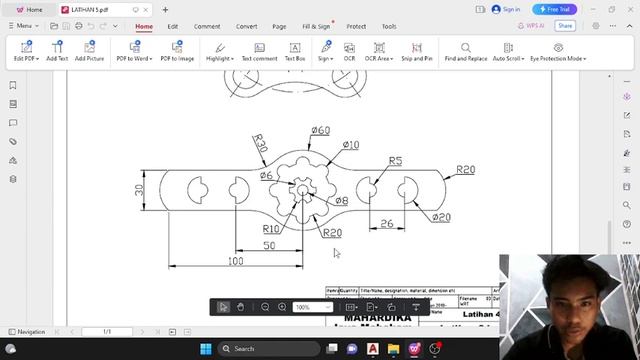This screenshot has height=360, width=640.
Task: Open the attachments panel in left sidebar
Action: coord(13,142)
